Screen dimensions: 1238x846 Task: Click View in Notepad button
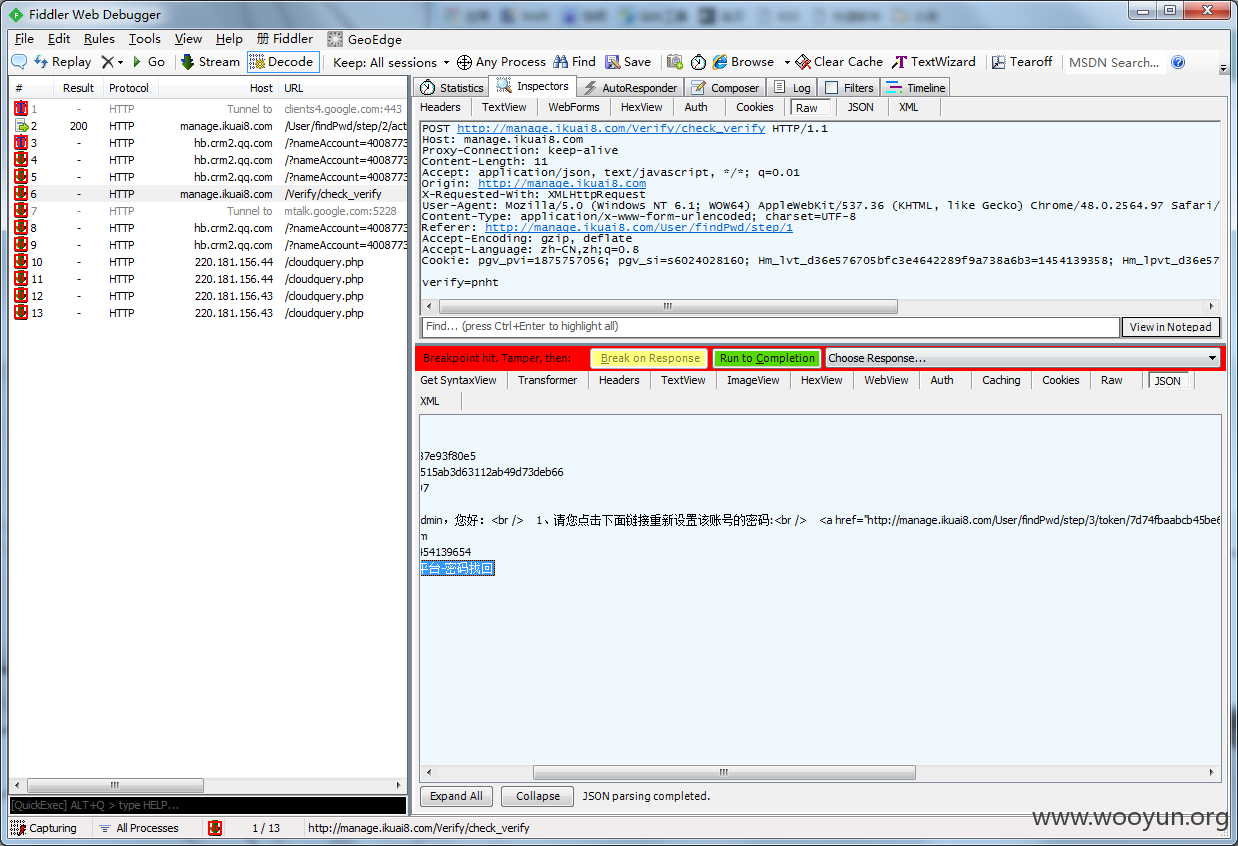tap(1171, 327)
